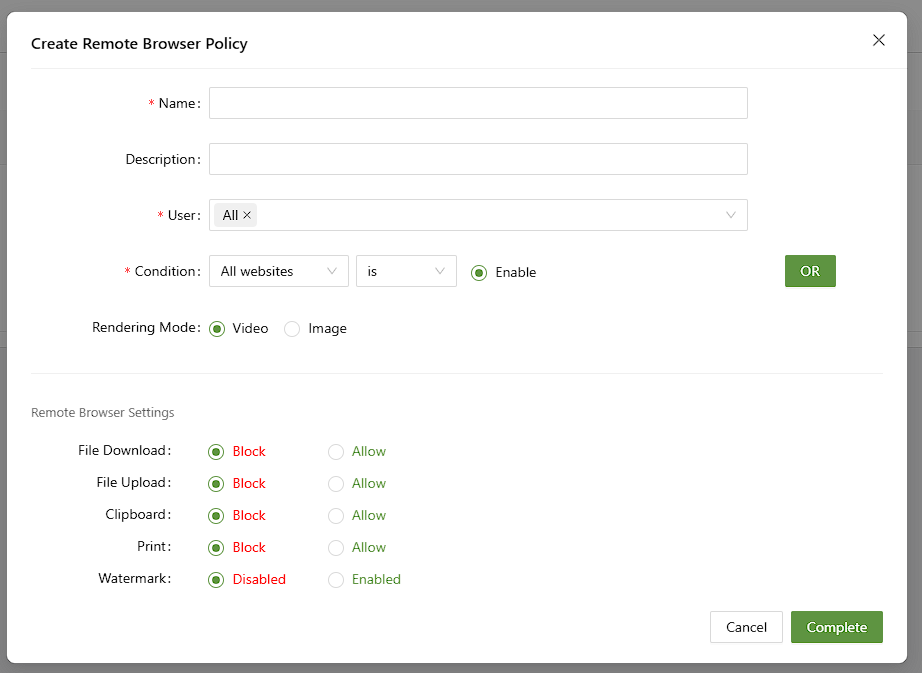Image resolution: width=922 pixels, height=673 pixels.
Task: Set Clipboard to Allow
Action: click(336, 515)
